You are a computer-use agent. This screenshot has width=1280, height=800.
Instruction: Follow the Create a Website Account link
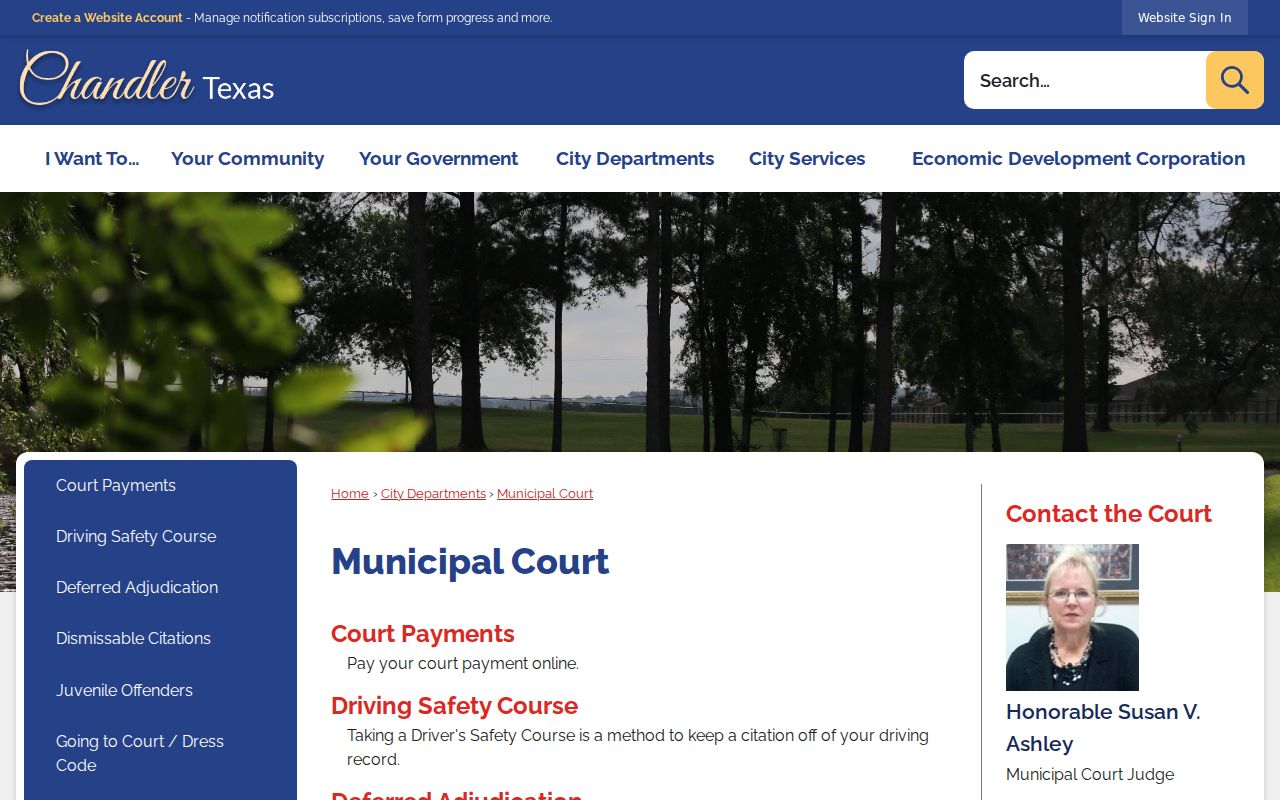pyautogui.click(x=107, y=18)
